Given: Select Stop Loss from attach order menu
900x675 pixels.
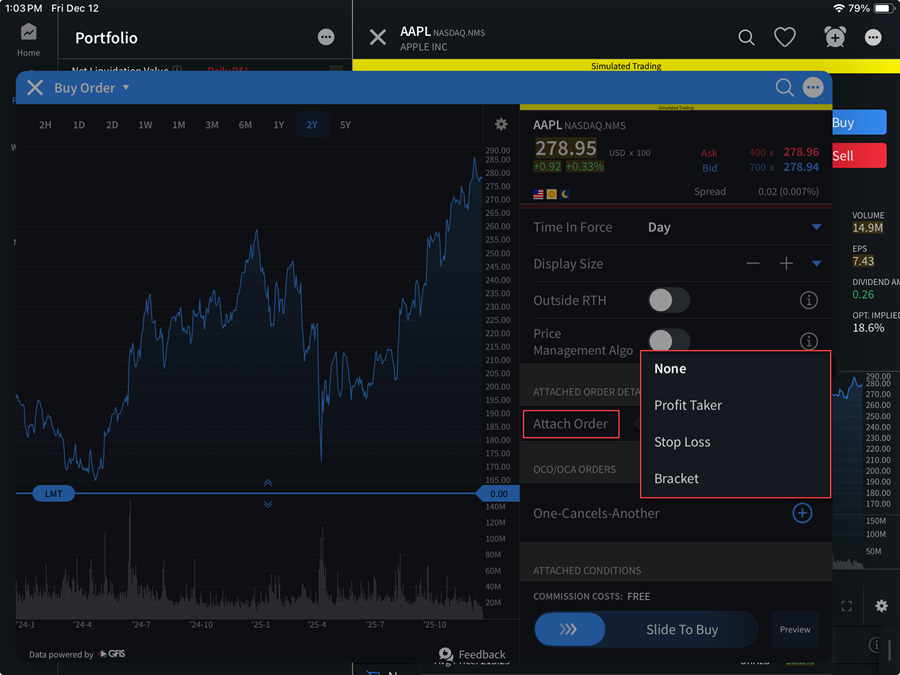Looking at the screenshot, I should 682,442.
